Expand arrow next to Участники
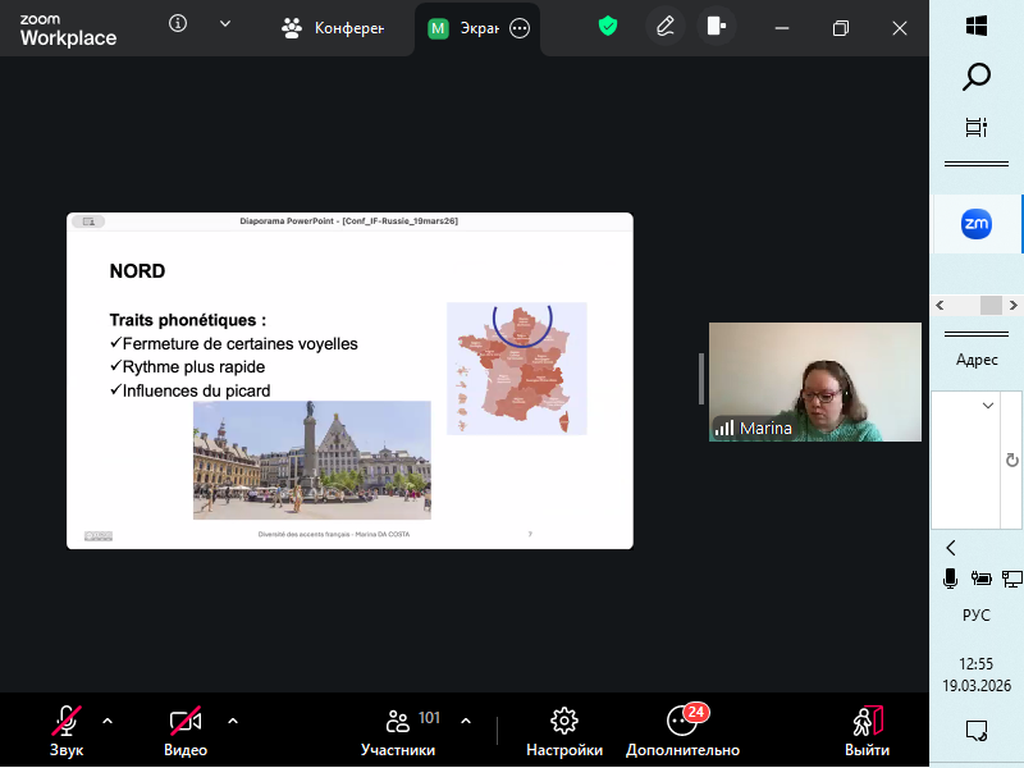 466,720
